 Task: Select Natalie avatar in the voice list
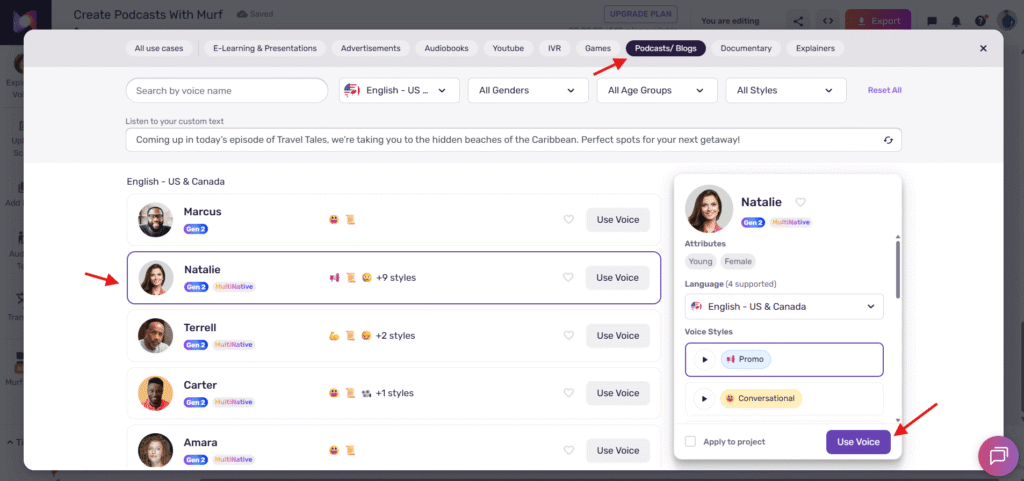(156, 278)
